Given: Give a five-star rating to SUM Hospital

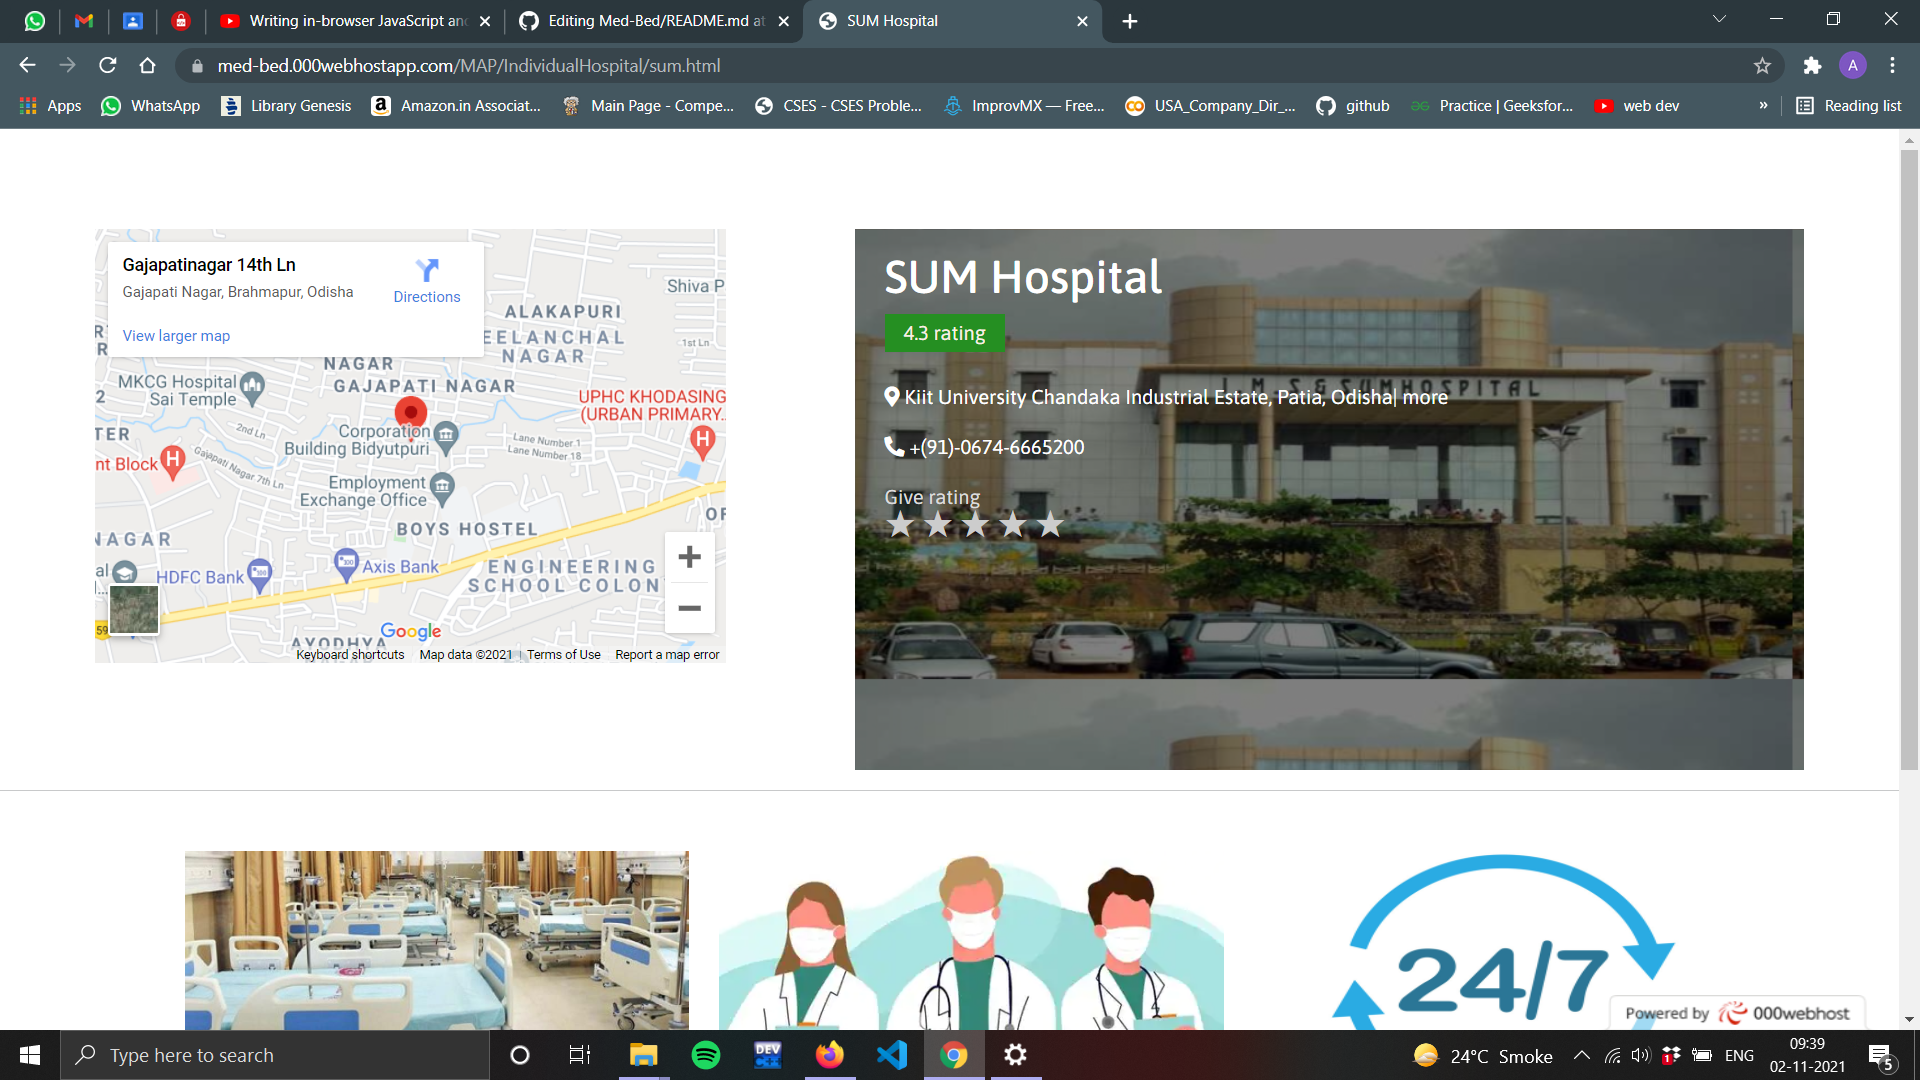Looking at the screenshot, I should point(1049,522).
